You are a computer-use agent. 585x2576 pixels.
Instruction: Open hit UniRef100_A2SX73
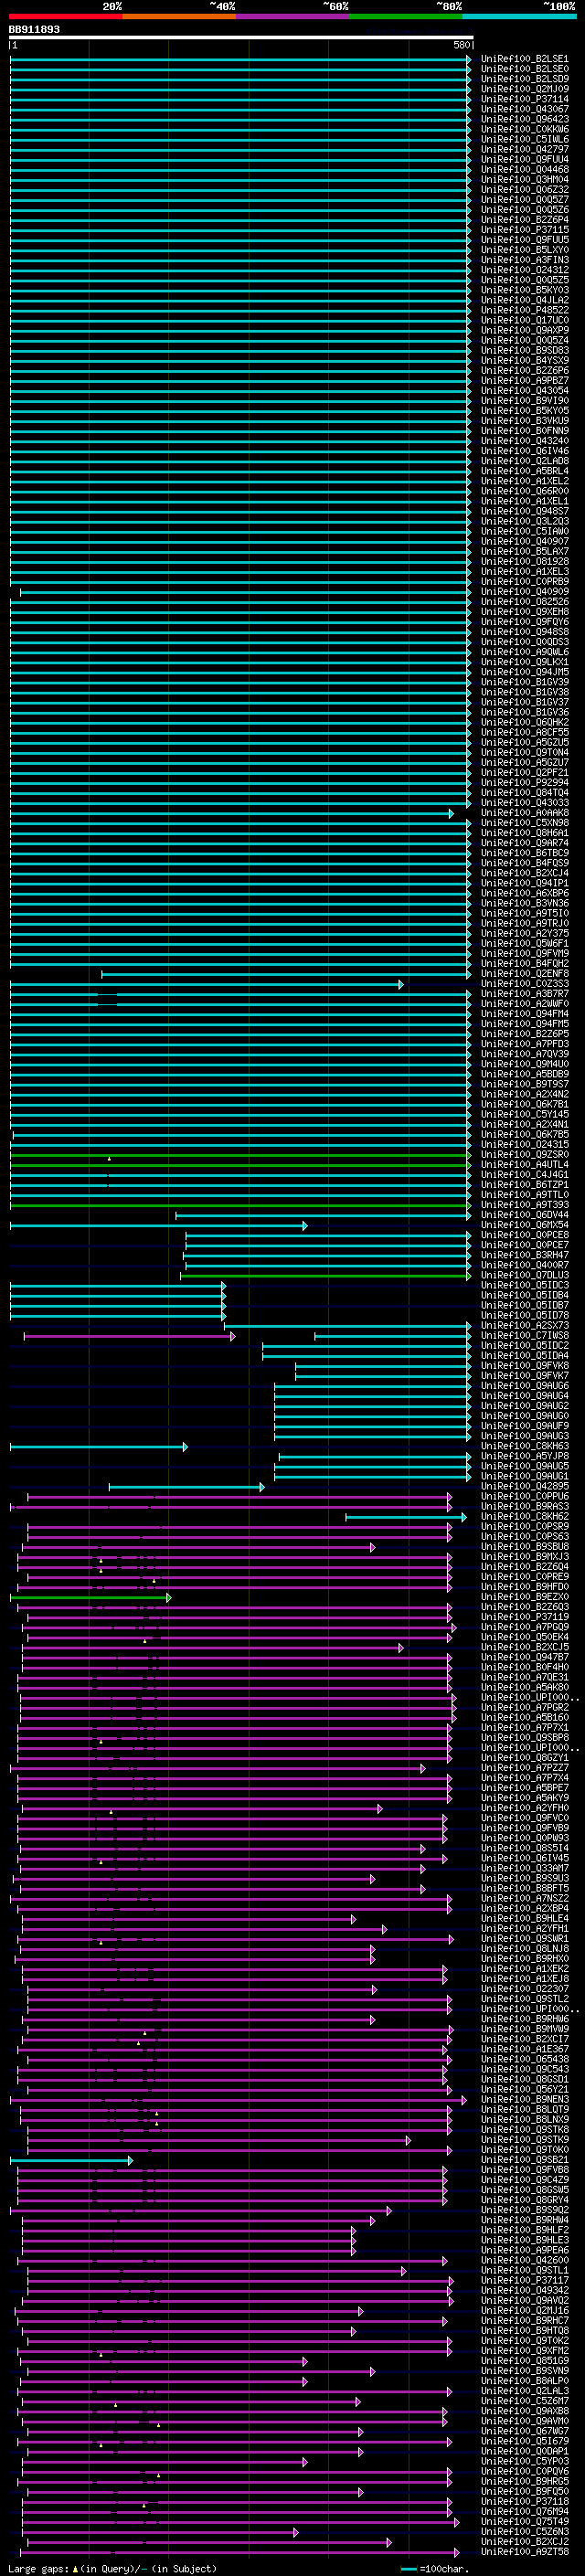coord(525,1326)
